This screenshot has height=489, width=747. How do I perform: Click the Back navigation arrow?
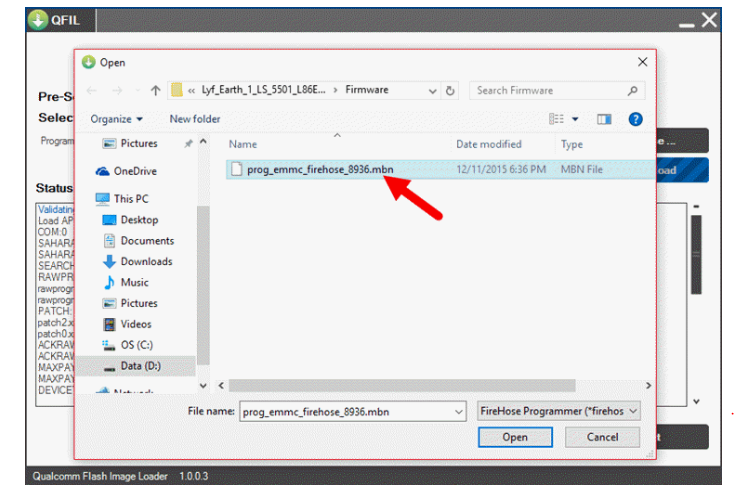coord(91,90)
